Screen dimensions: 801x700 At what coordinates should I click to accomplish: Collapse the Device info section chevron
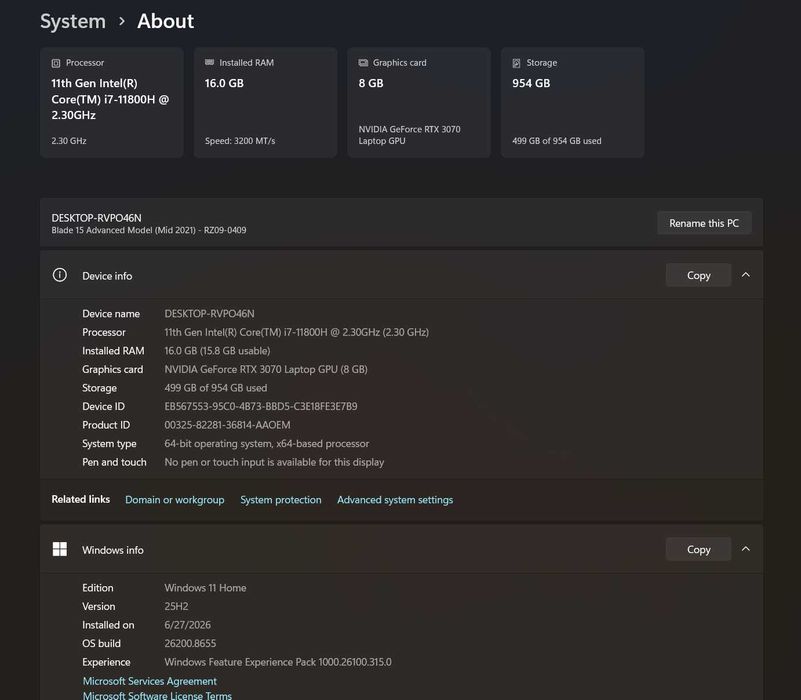coord(746,275)
